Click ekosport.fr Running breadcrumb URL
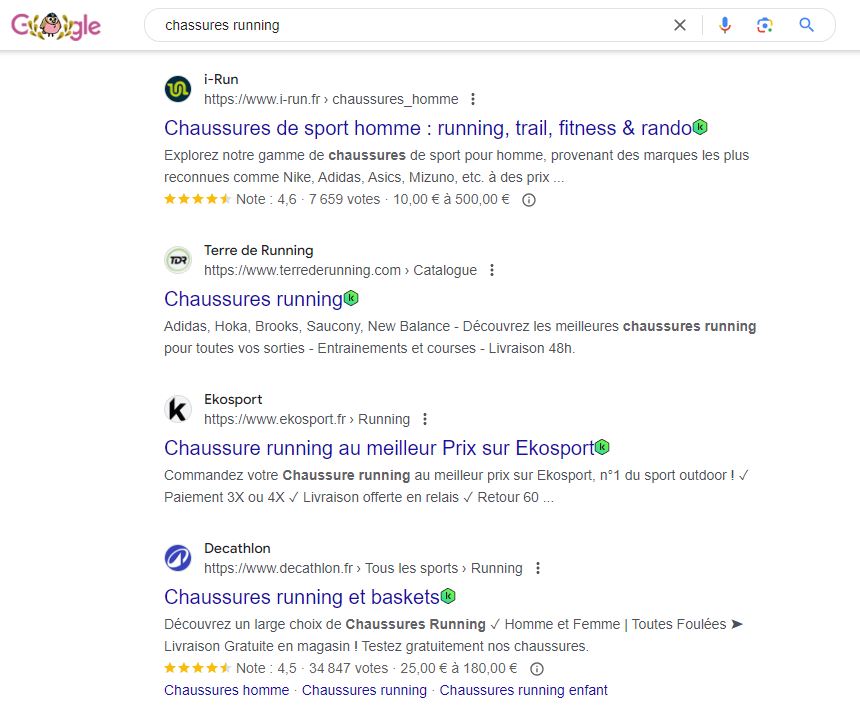 (x=307, y=419)
